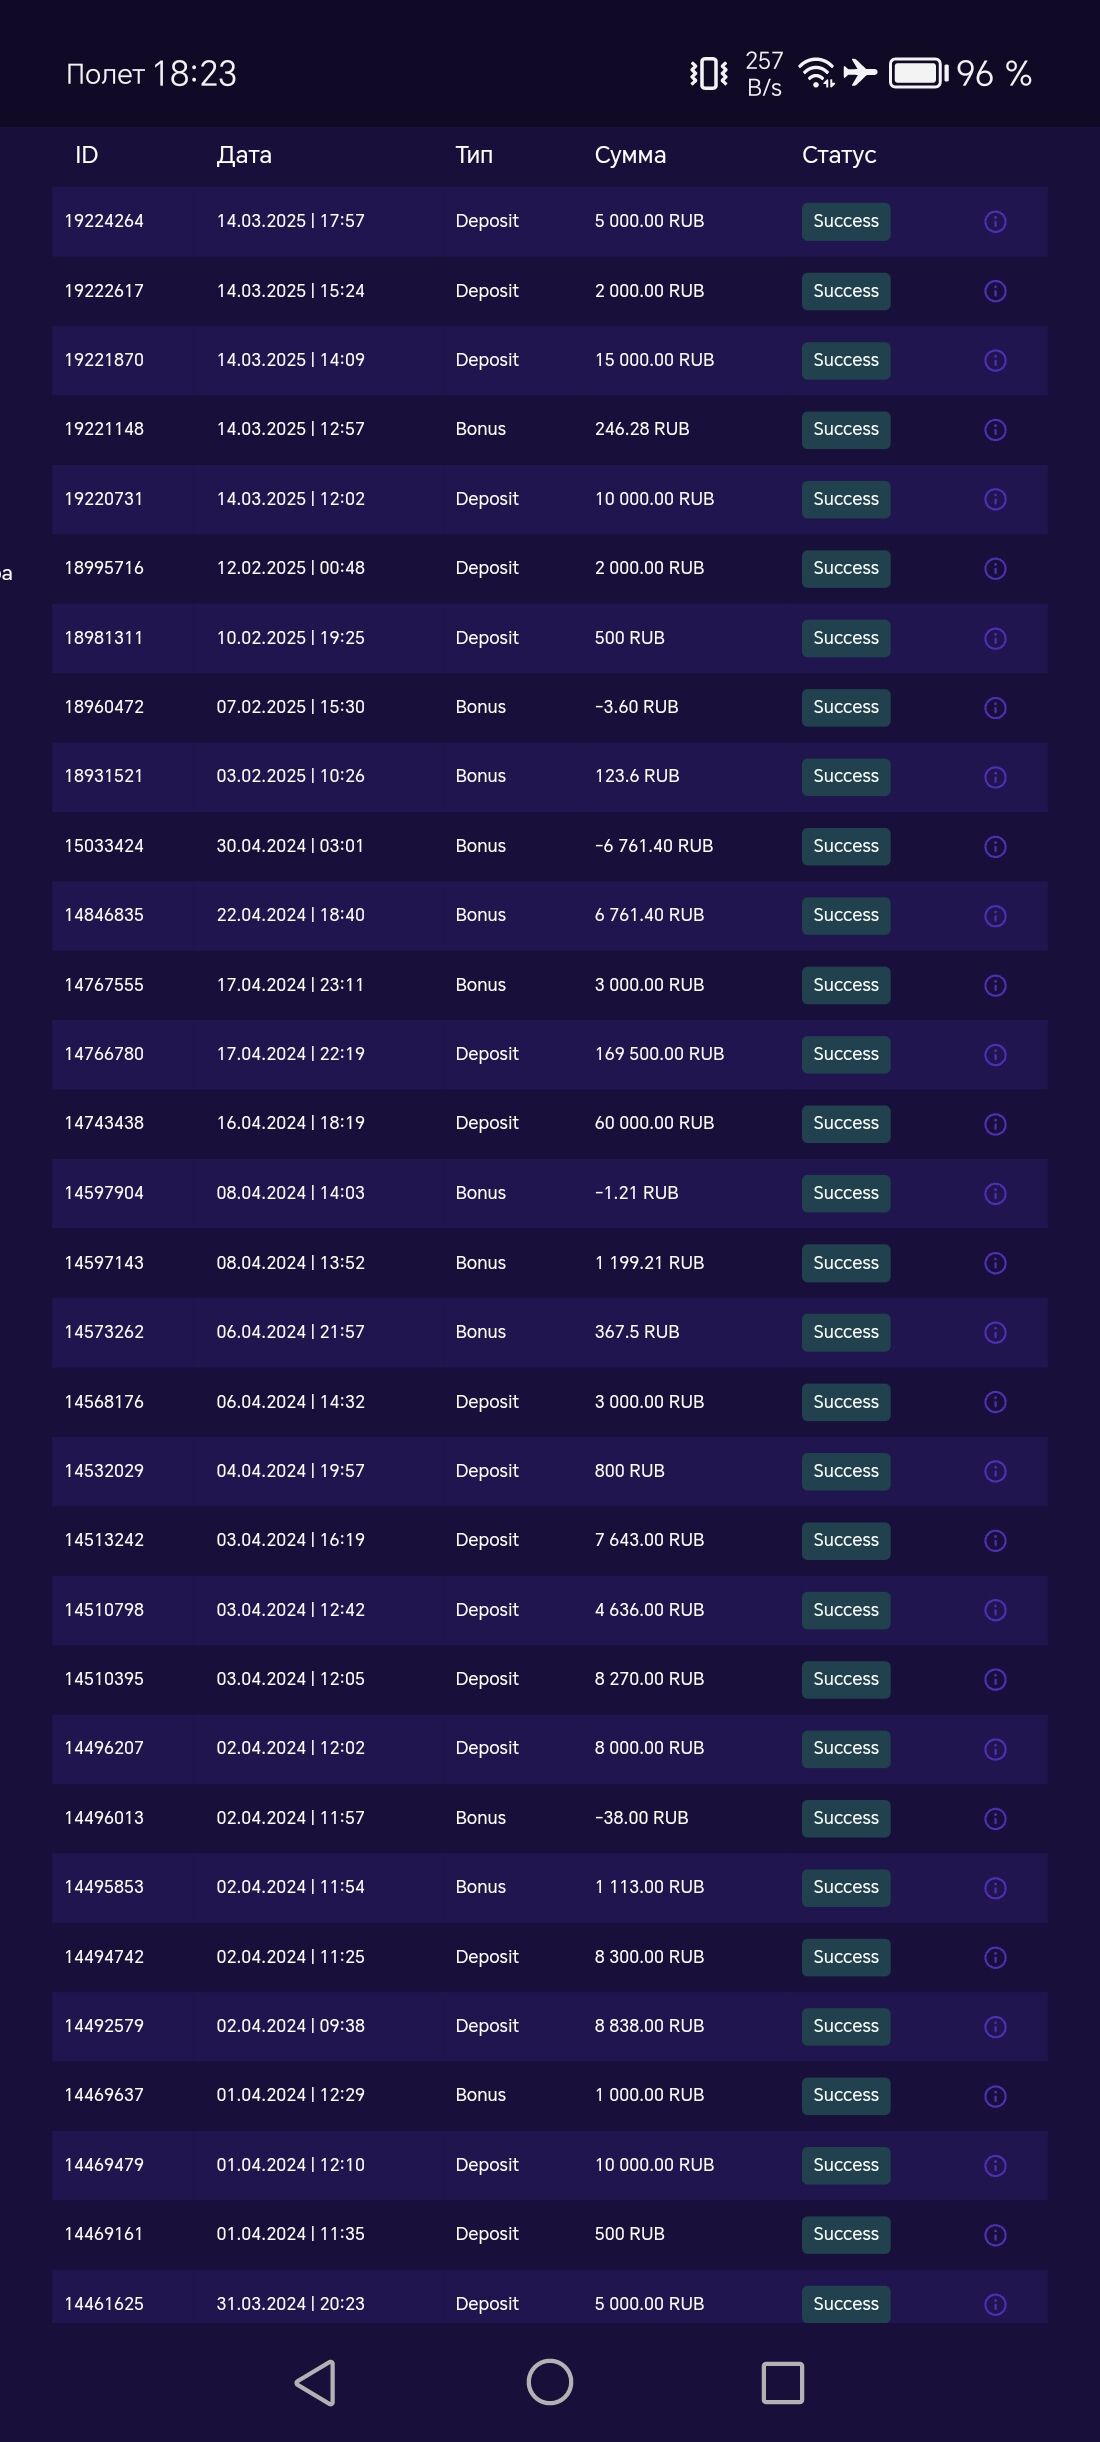View info icon for transaction 14510395

pos(995,1679)
